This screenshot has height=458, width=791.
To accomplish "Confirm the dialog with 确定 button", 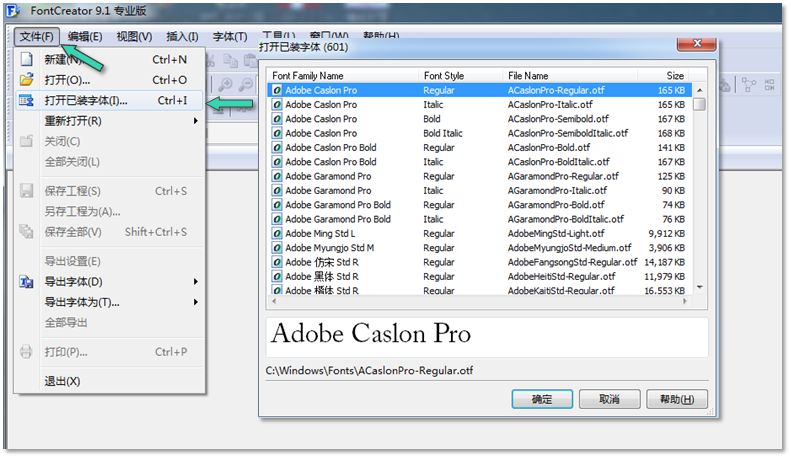I will tap(542, 399).
